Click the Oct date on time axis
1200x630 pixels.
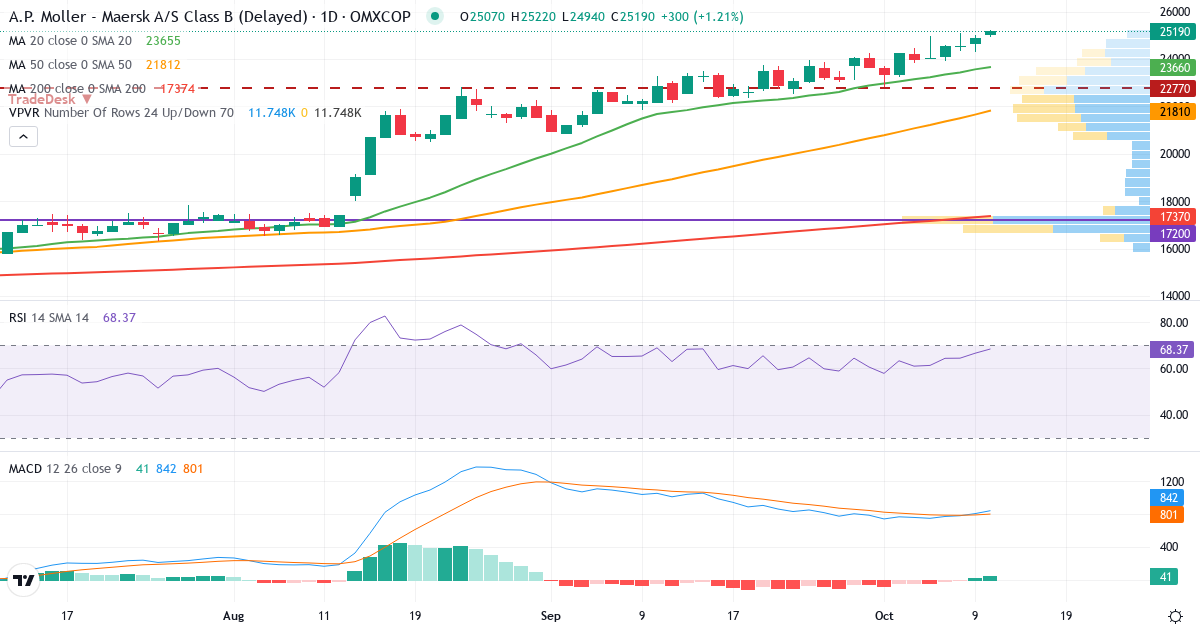(x=884, y=615)
